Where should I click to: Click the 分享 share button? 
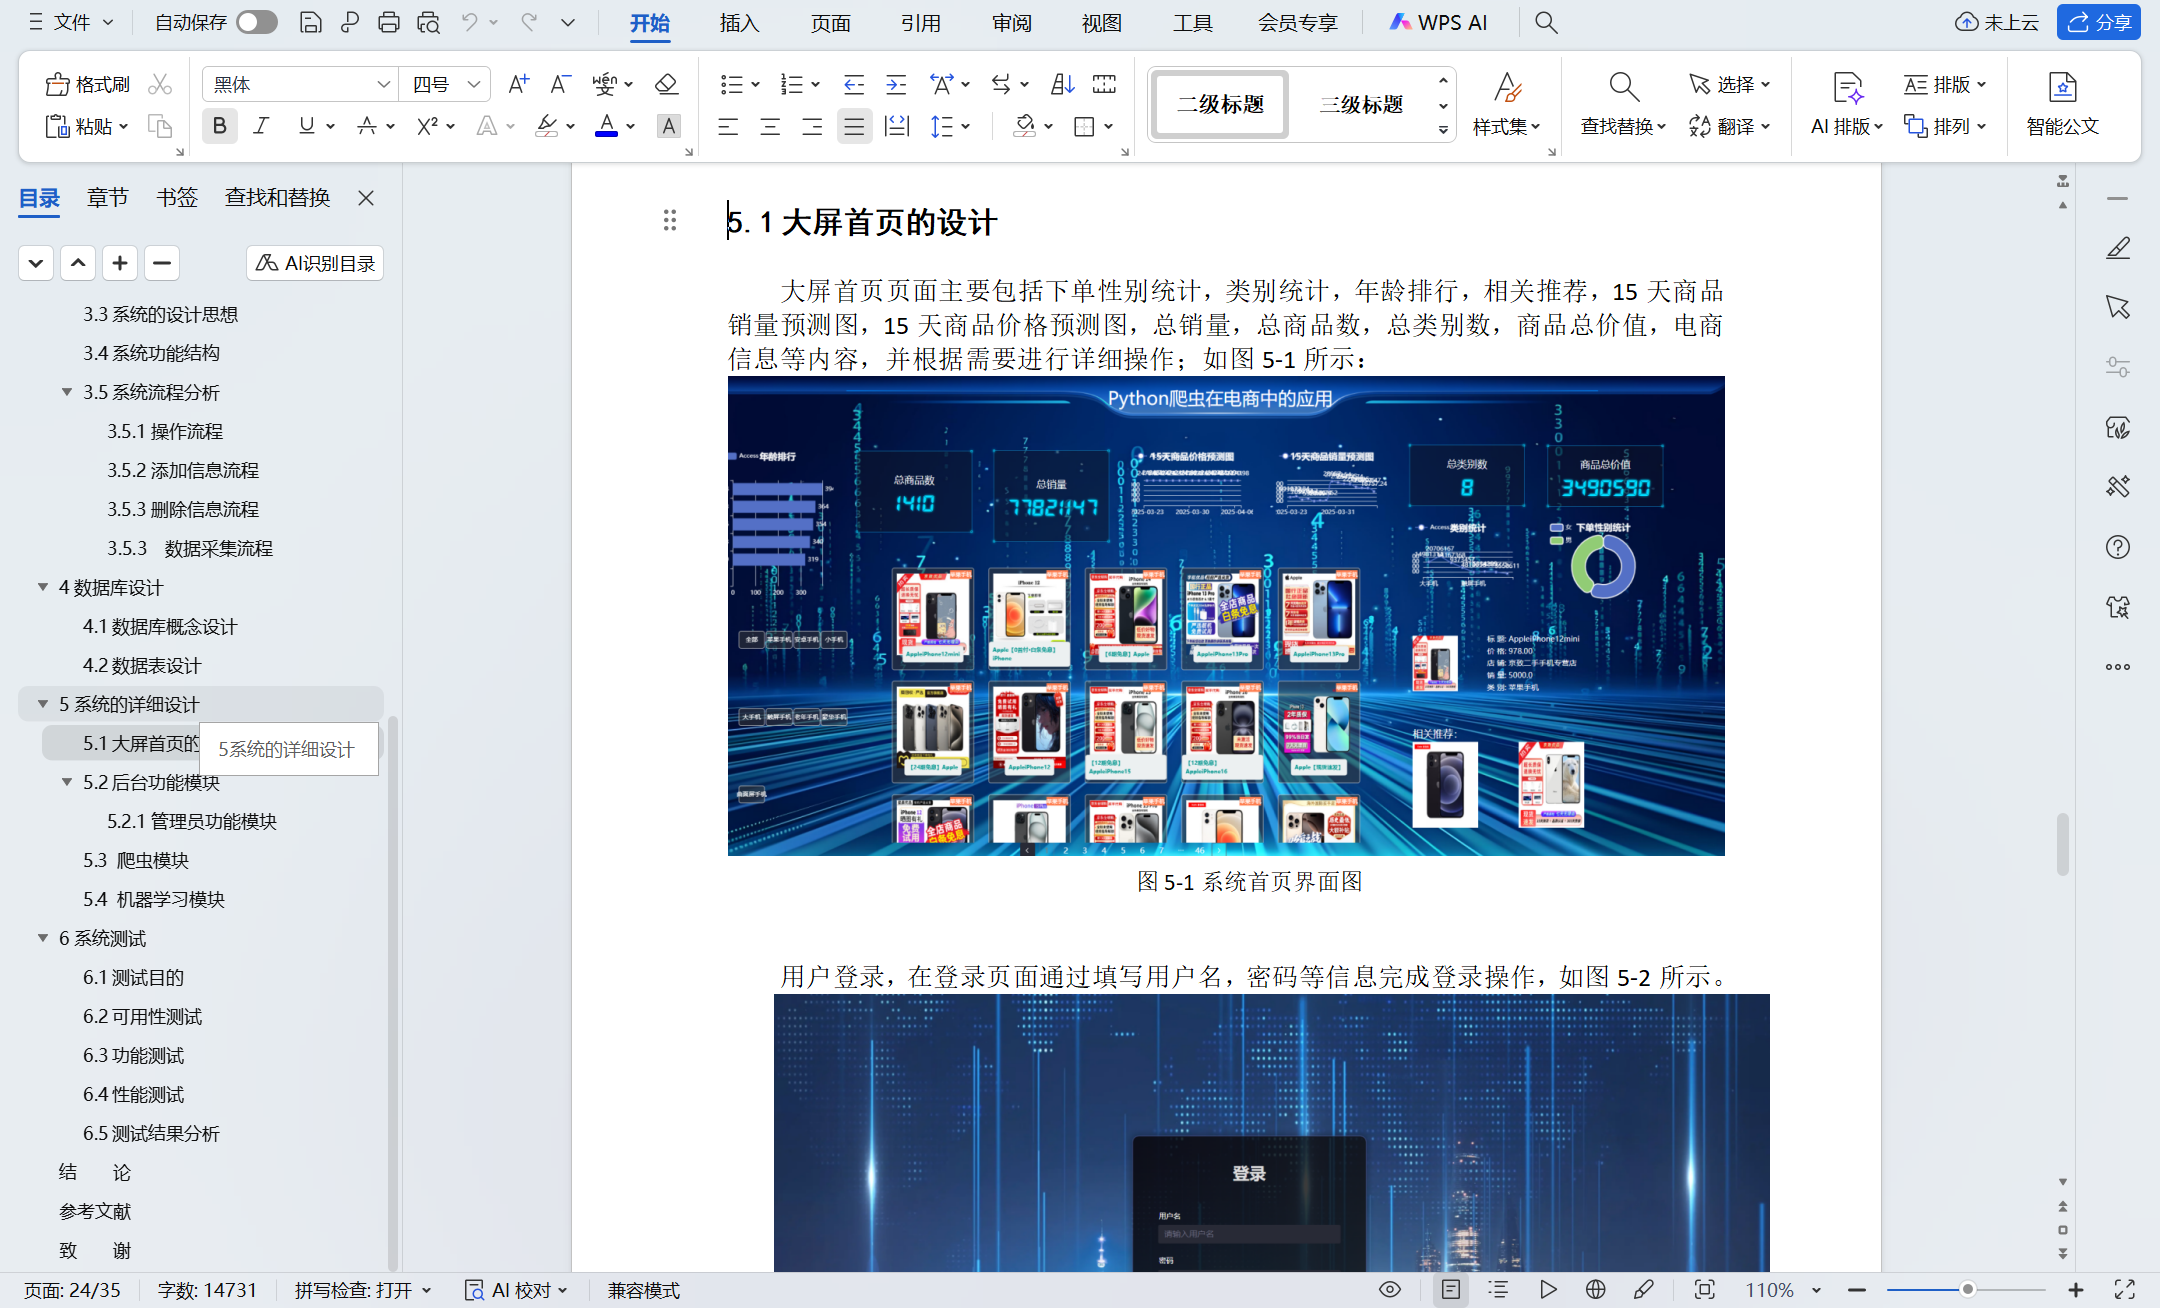(2098, 22)
